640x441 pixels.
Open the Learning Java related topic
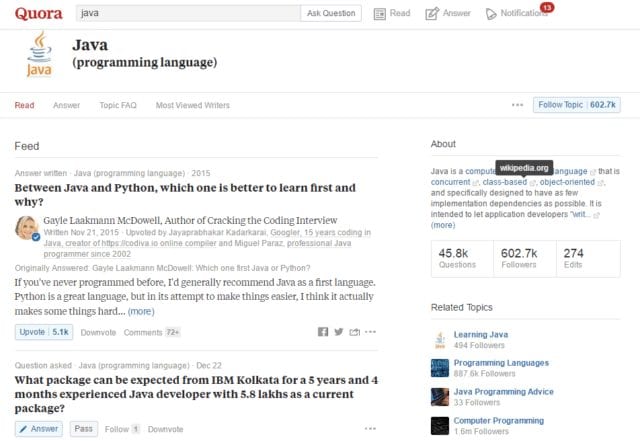click(x=481, y=335)
